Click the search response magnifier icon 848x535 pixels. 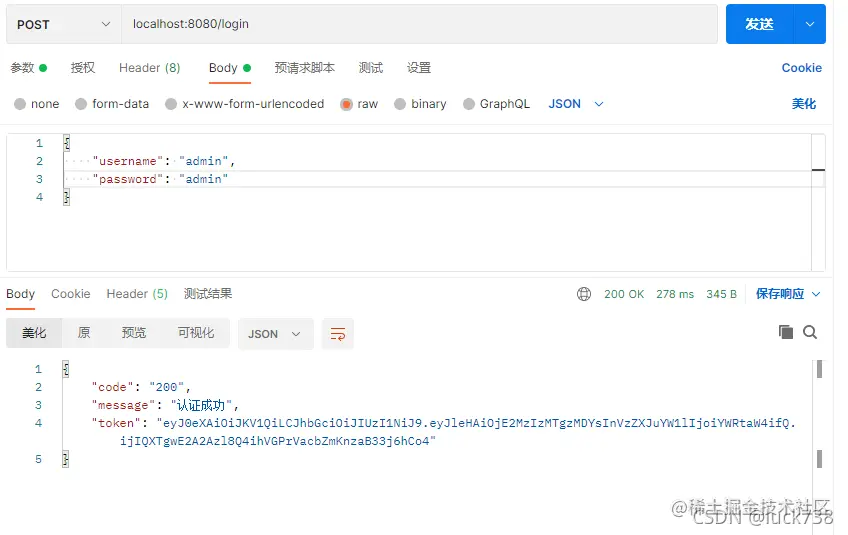810,332
